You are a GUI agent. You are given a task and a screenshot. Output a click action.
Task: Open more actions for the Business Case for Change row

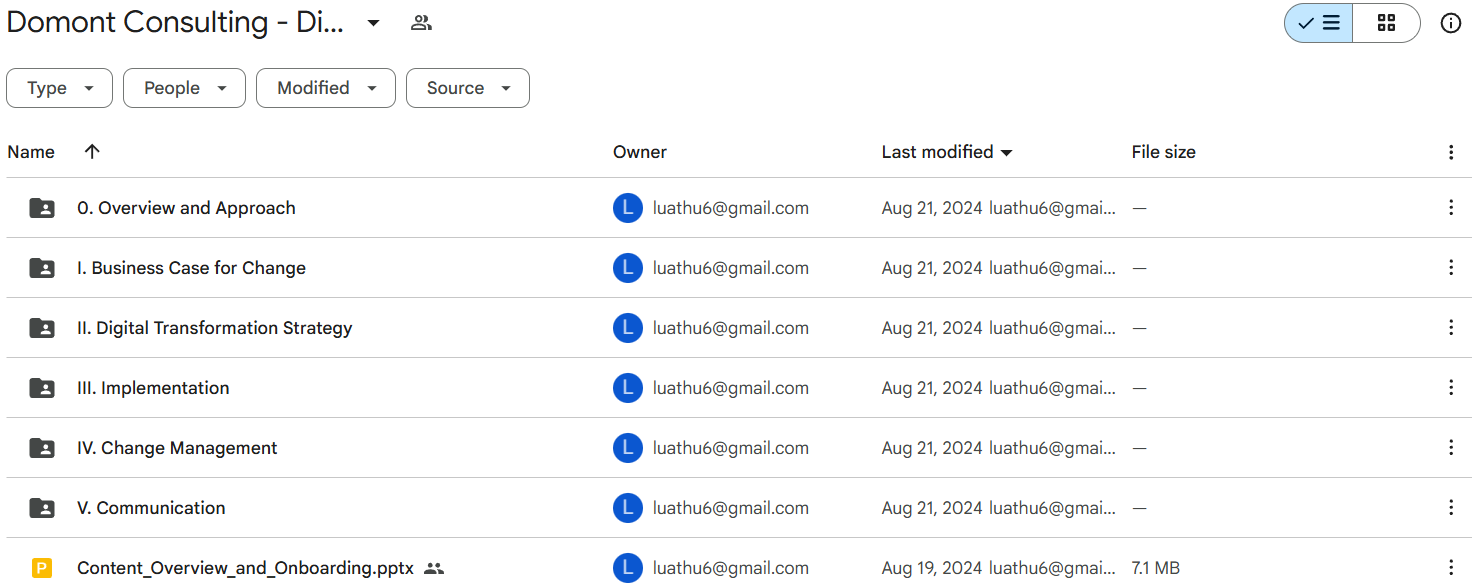click(x=1450, y=268)
